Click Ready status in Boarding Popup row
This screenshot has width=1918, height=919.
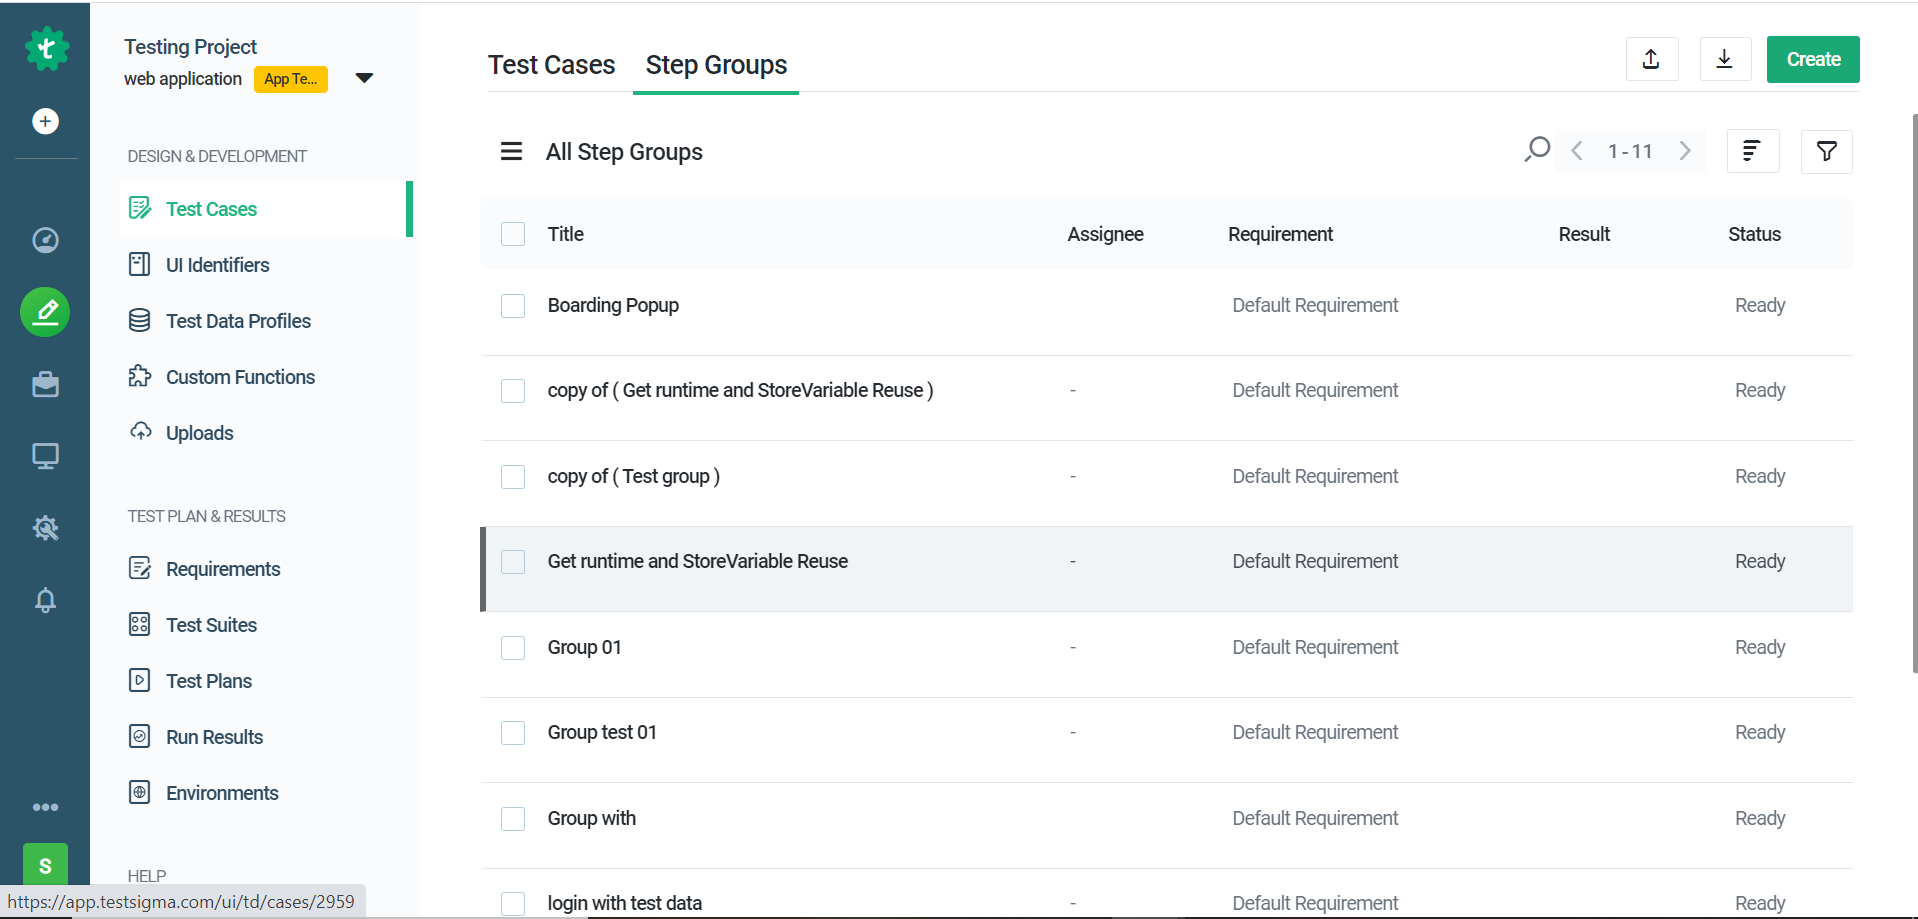pos(1760,305)
